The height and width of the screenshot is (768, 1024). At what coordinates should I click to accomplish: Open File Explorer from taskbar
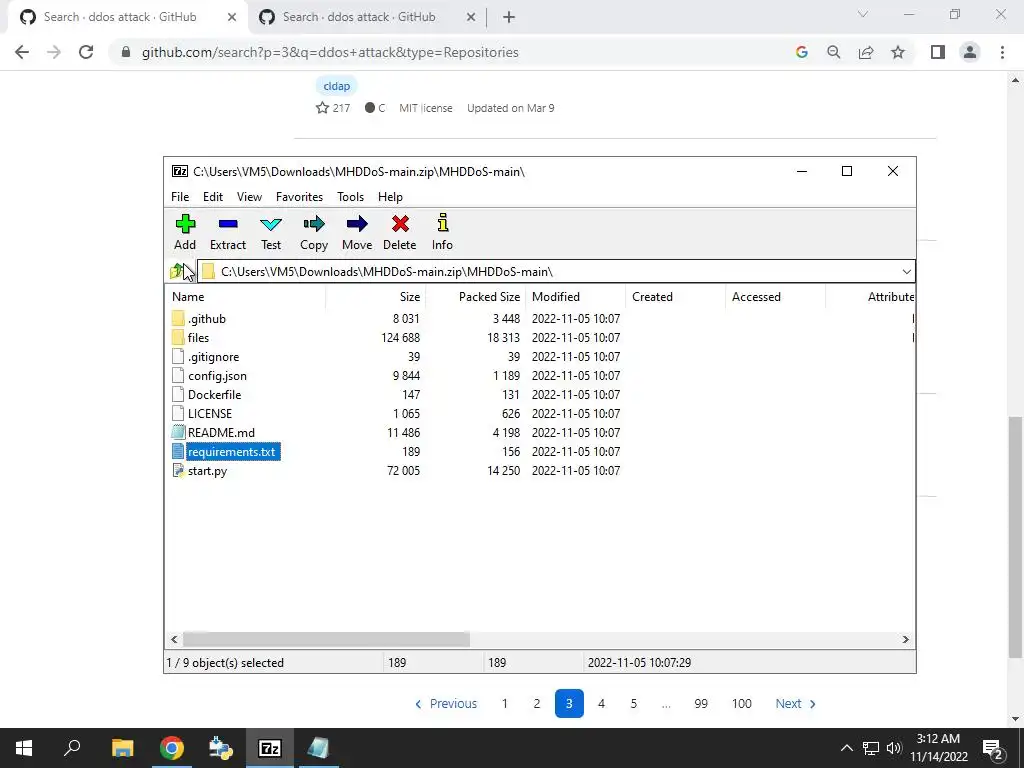click(122, 748)
